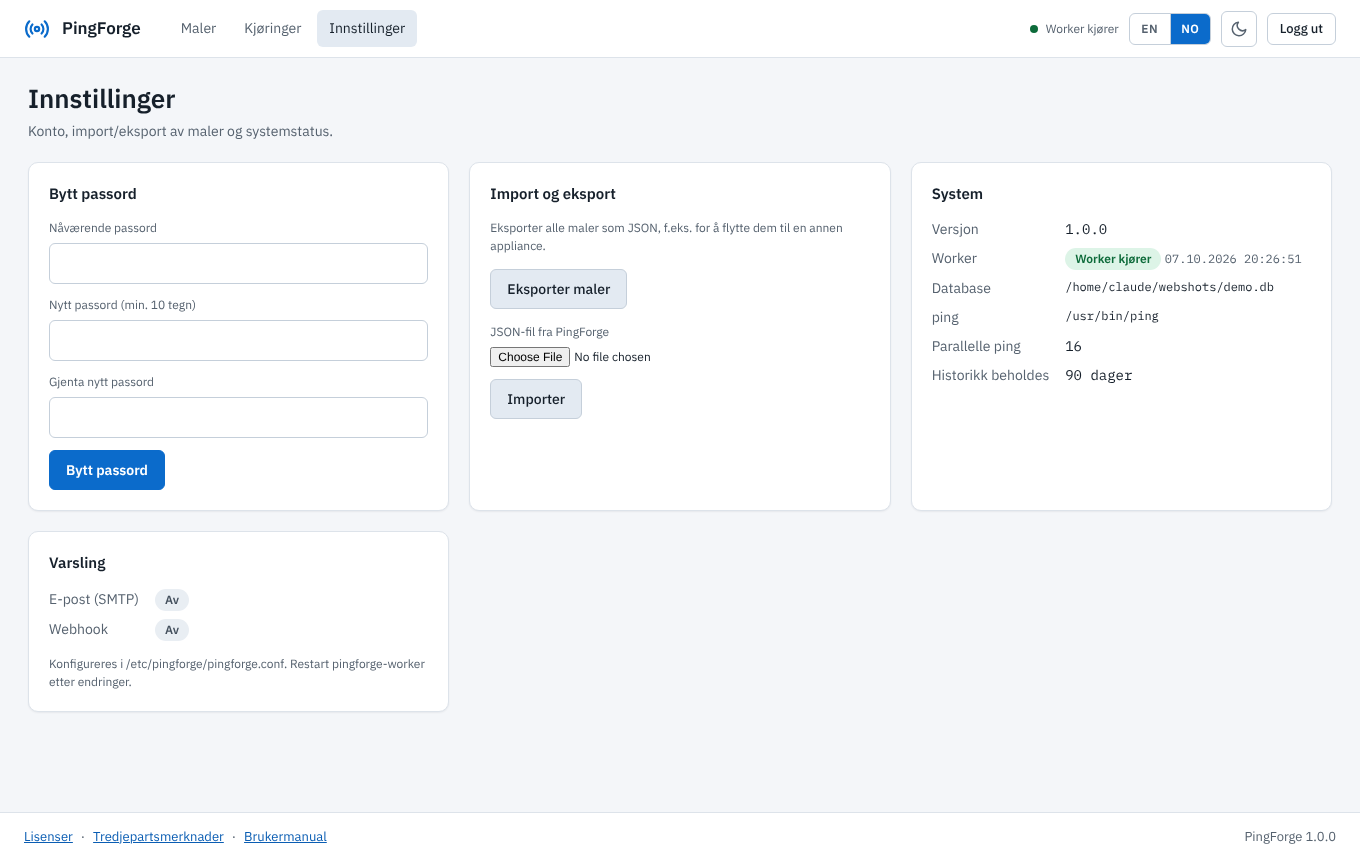Click the Bytt passord submit button
Image resolution: width=1360 pixels, height=860 pixels.
(107, 470)
